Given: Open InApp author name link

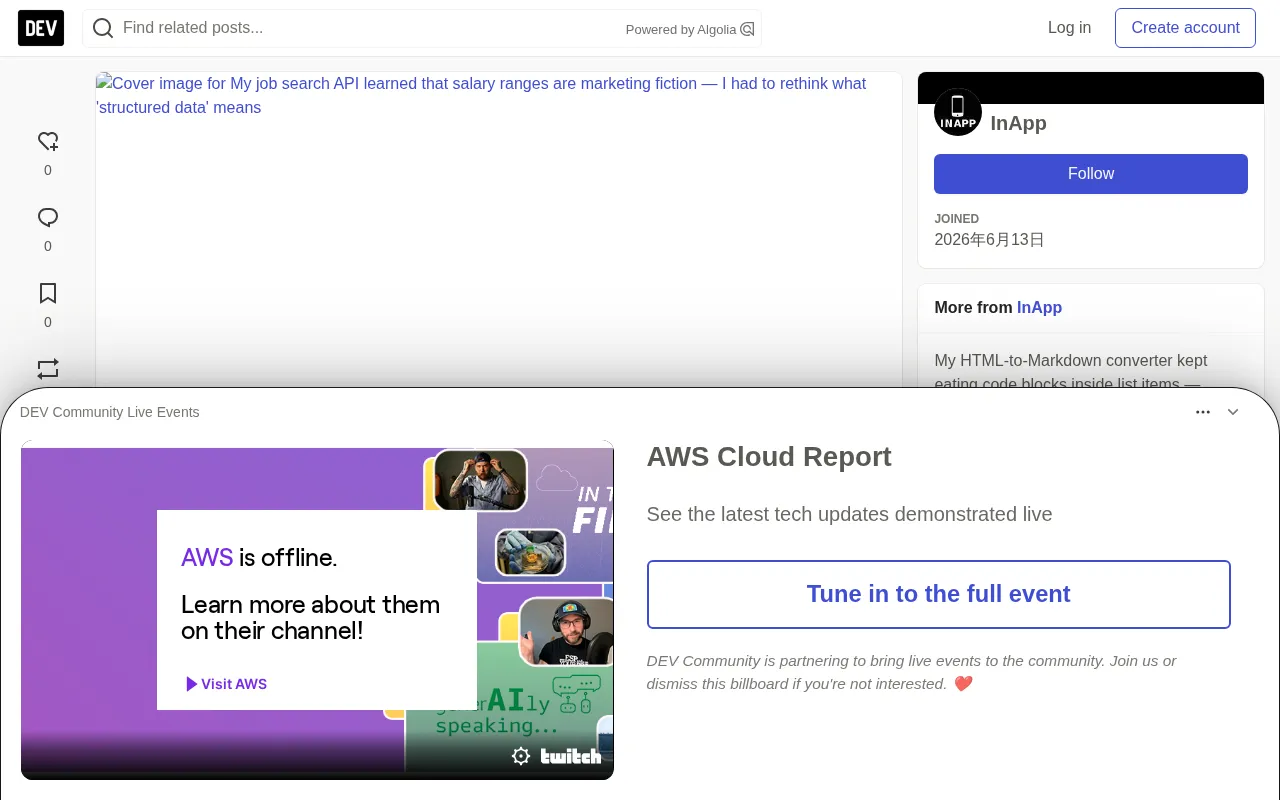Looking at the screenshot, I should (1018, 123).
